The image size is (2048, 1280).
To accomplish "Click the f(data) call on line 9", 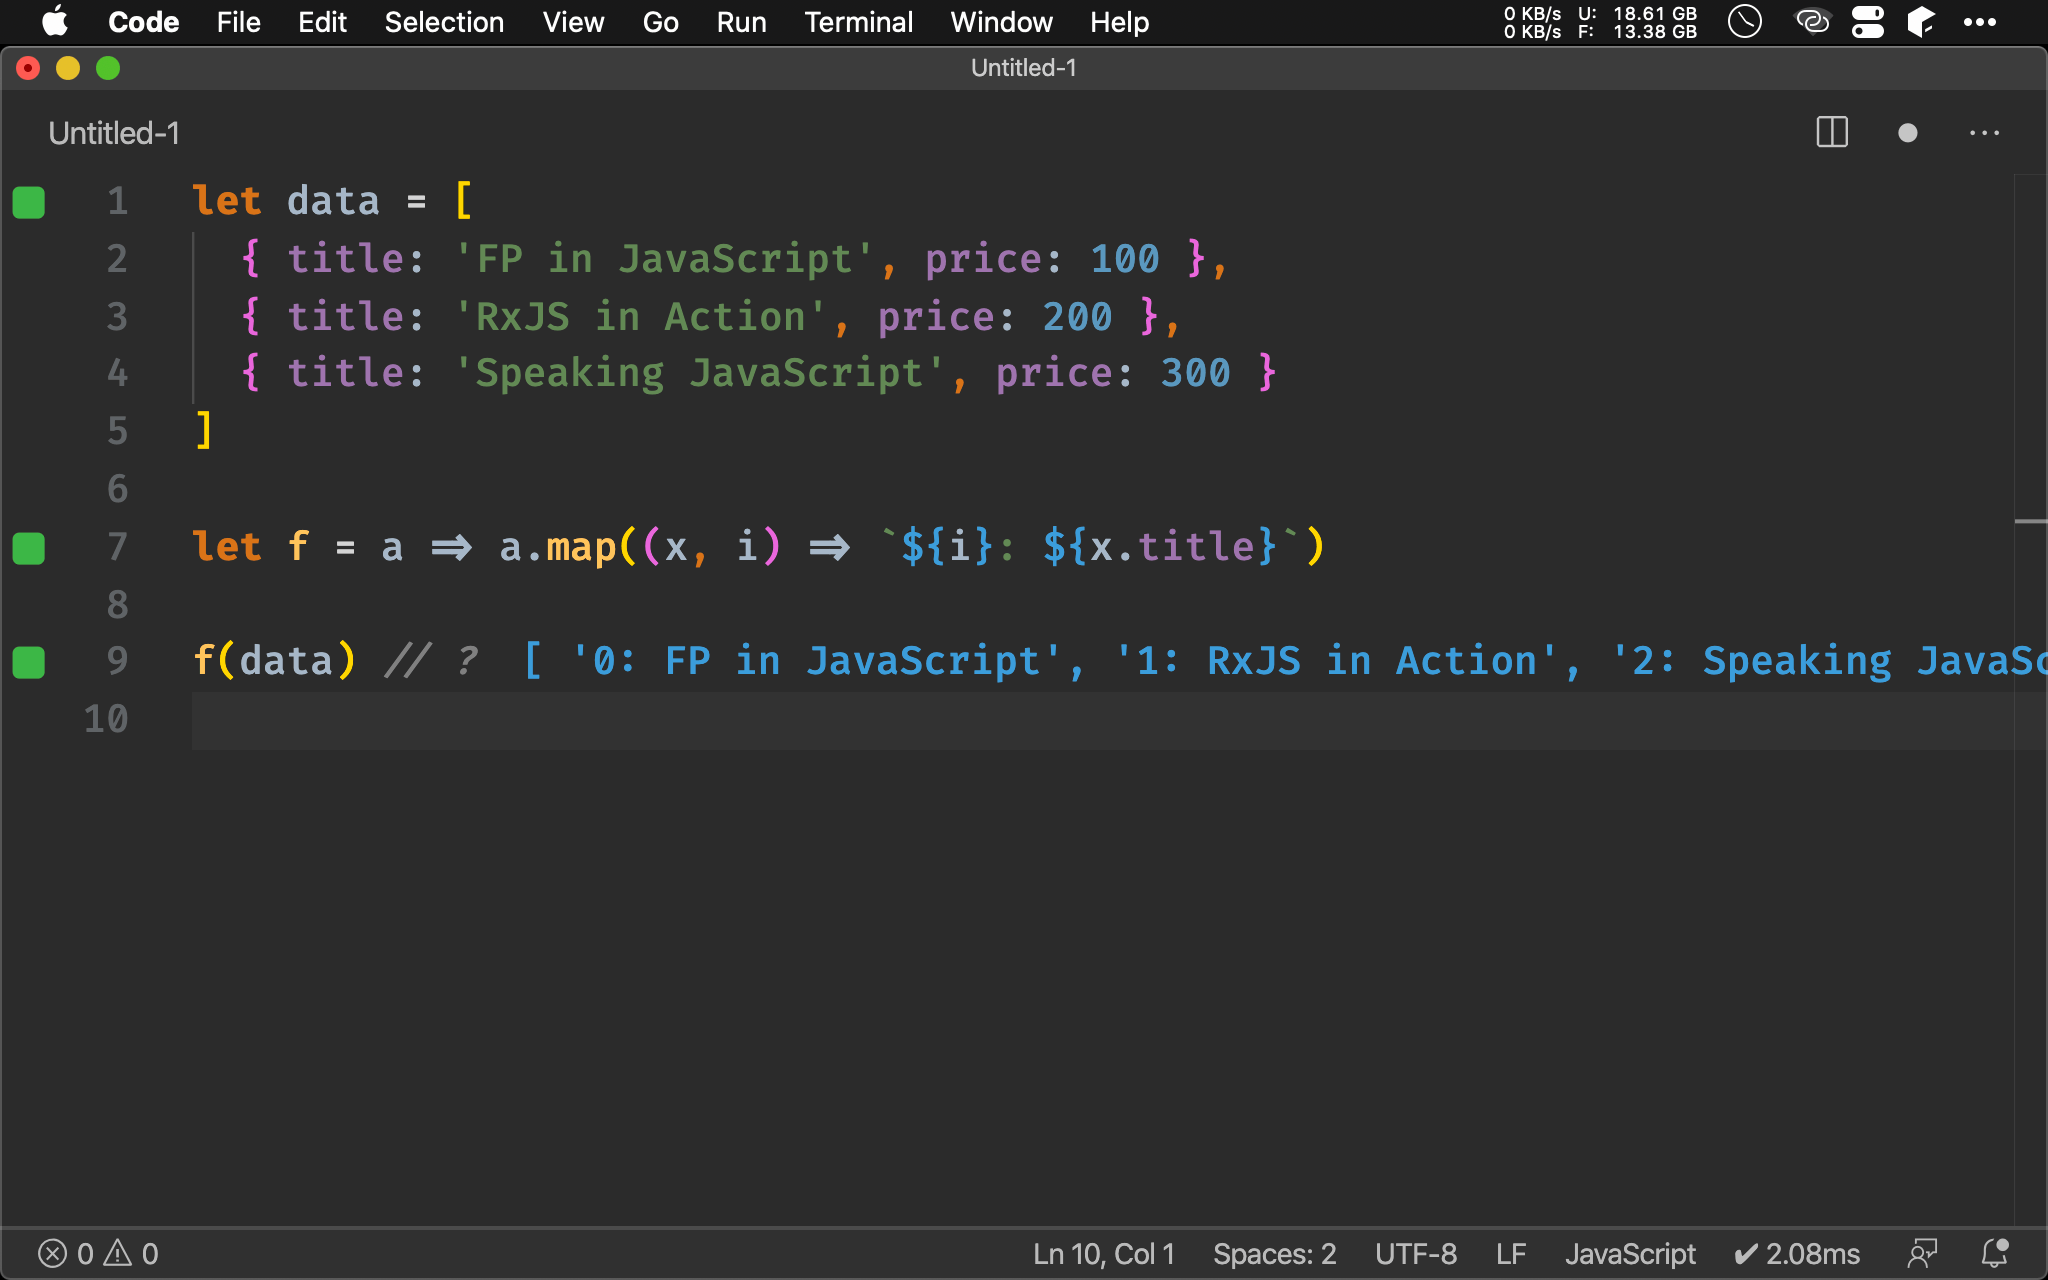I will point(274,661).
